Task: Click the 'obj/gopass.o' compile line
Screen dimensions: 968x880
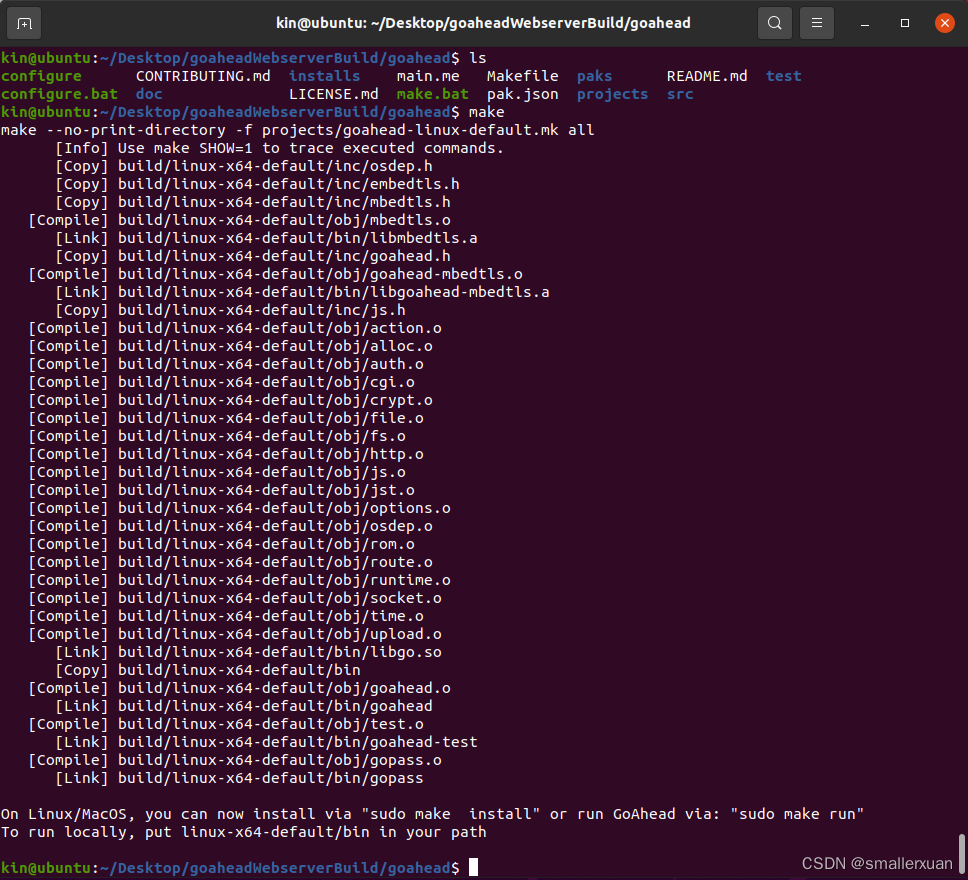Action: pyautogui.click(x=235, y=760)
